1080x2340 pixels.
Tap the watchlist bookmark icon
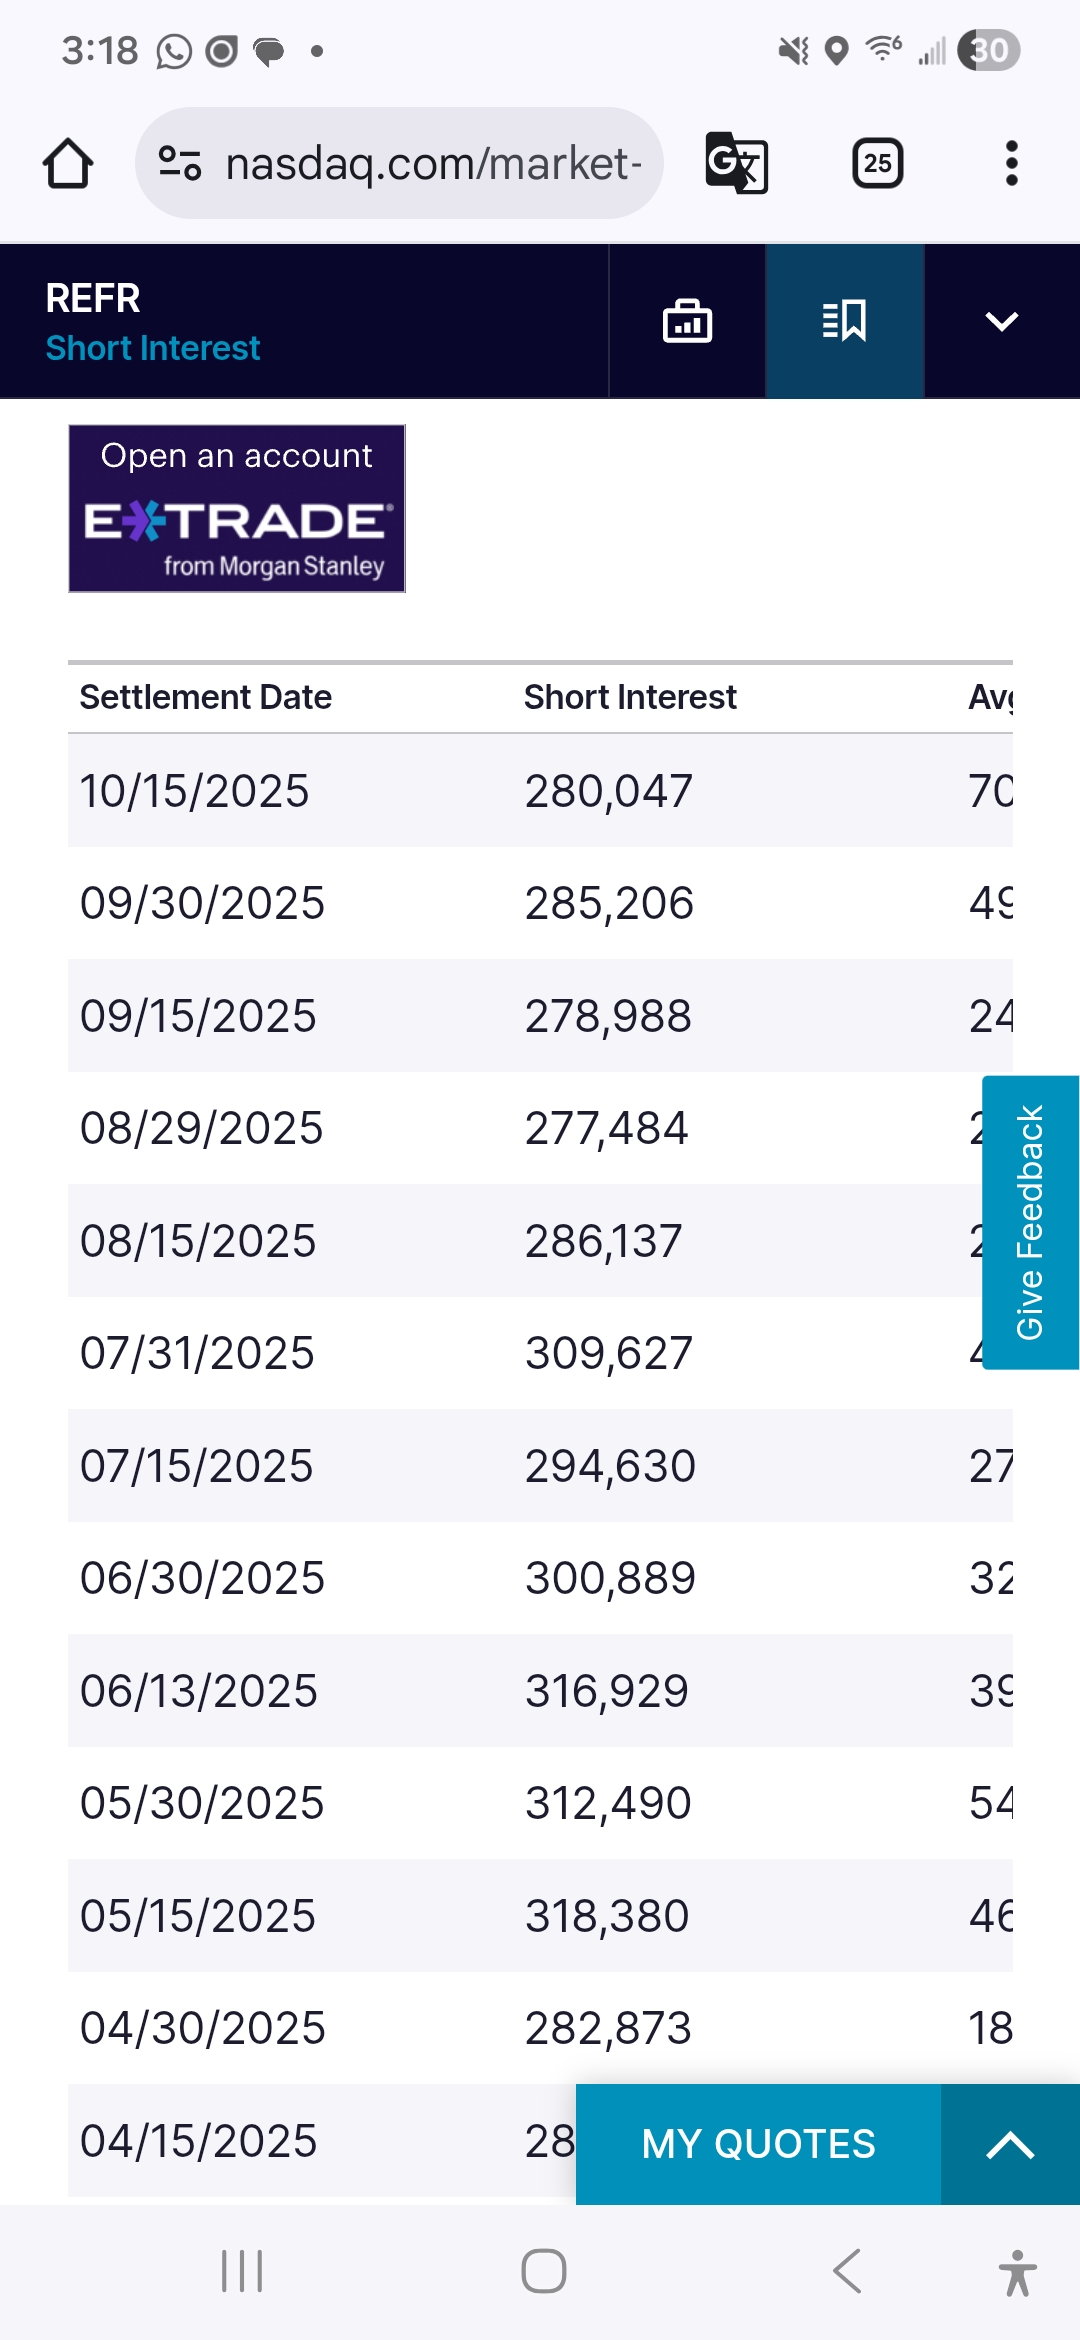point(845,321)
